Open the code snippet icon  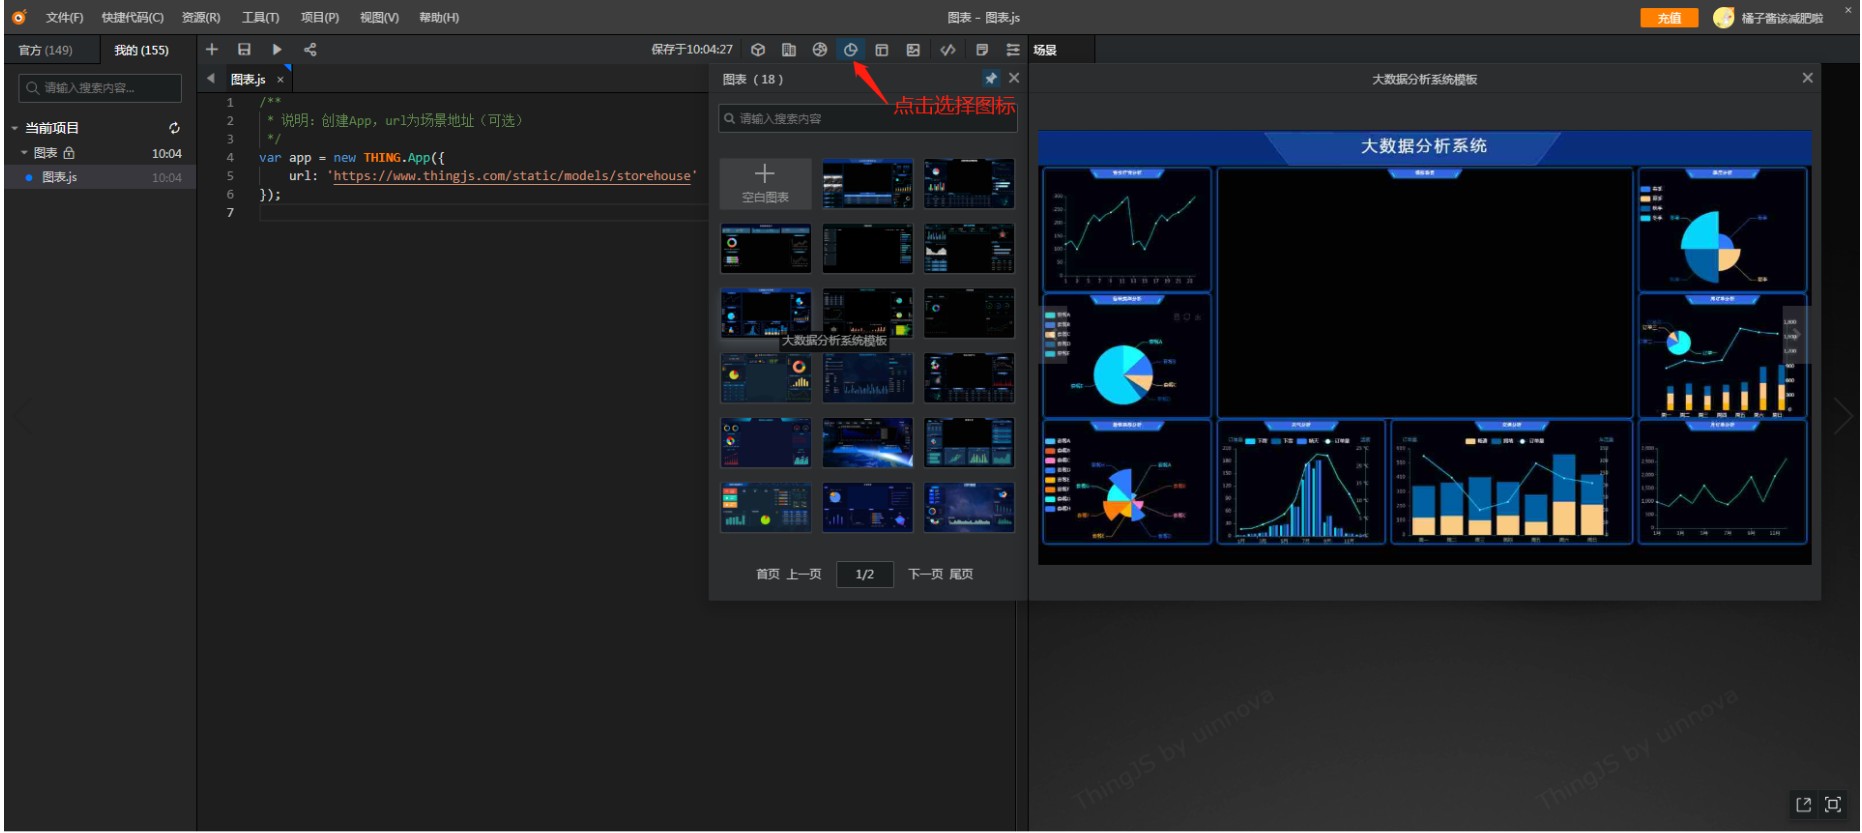point(948,49)
